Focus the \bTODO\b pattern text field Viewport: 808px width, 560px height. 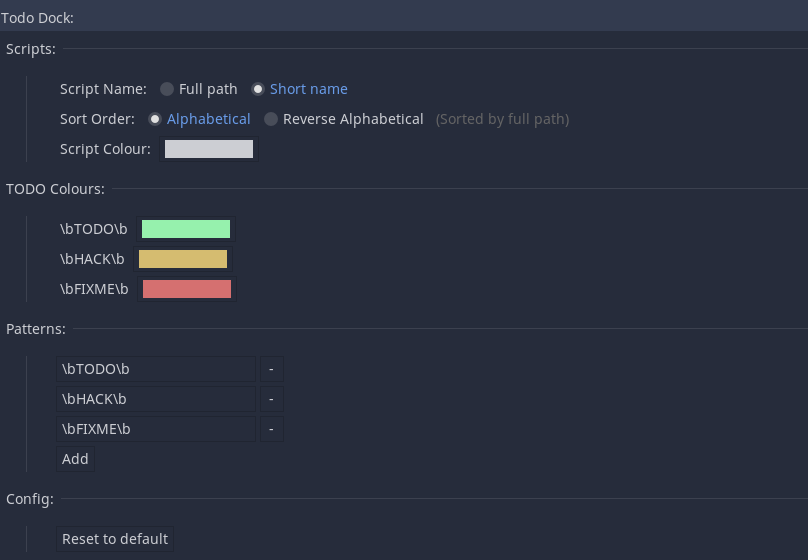coord(156,369)
